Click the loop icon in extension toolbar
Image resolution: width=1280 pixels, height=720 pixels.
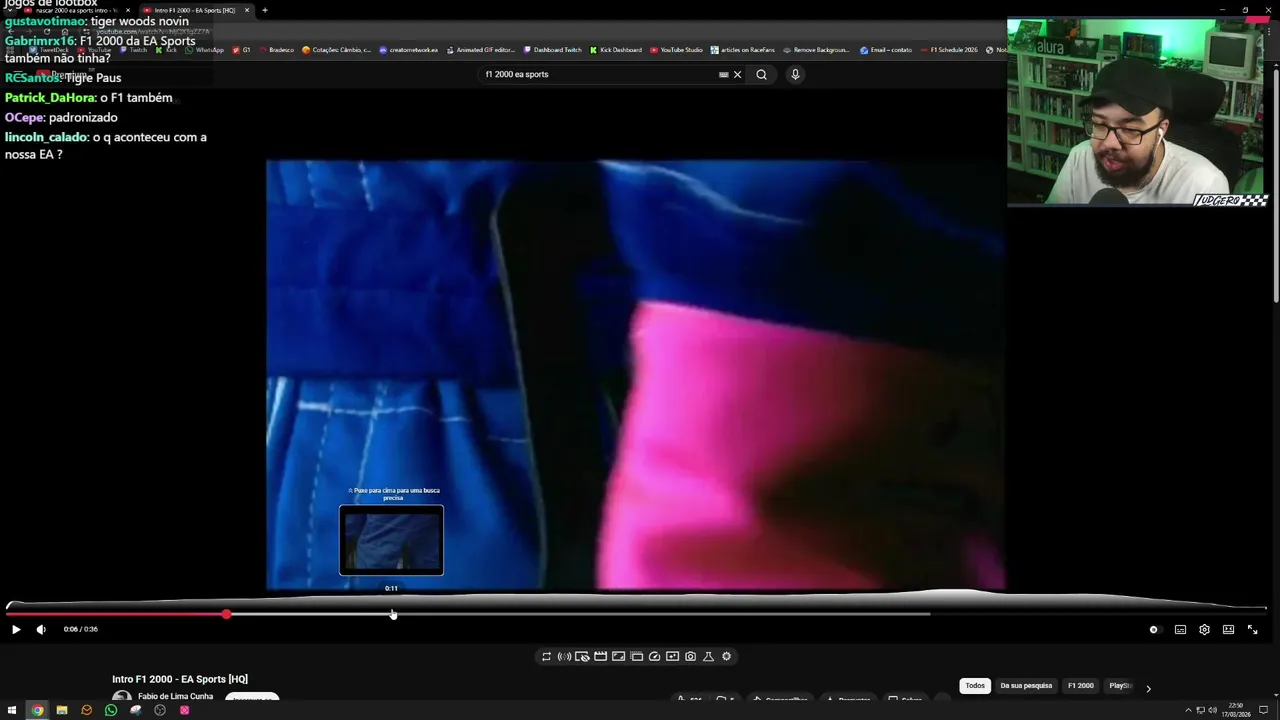click(546, 657)
